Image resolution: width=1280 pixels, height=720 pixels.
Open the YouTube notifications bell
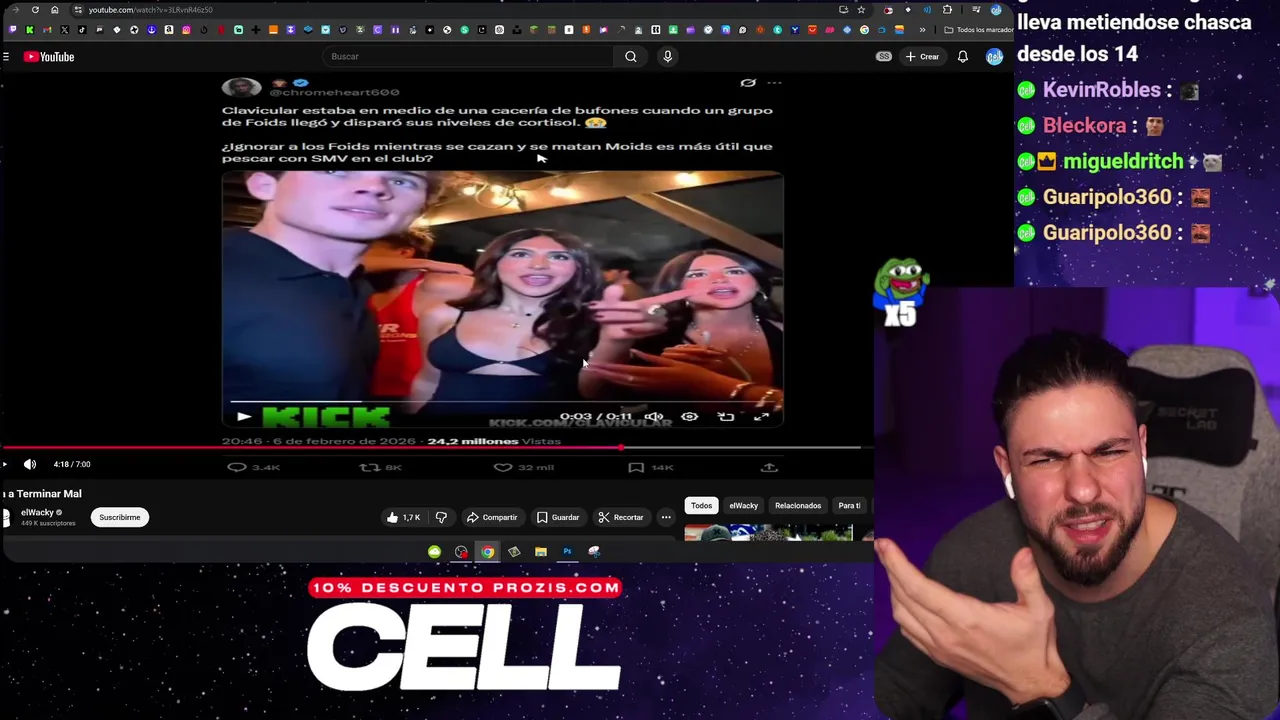pos(962,57)
